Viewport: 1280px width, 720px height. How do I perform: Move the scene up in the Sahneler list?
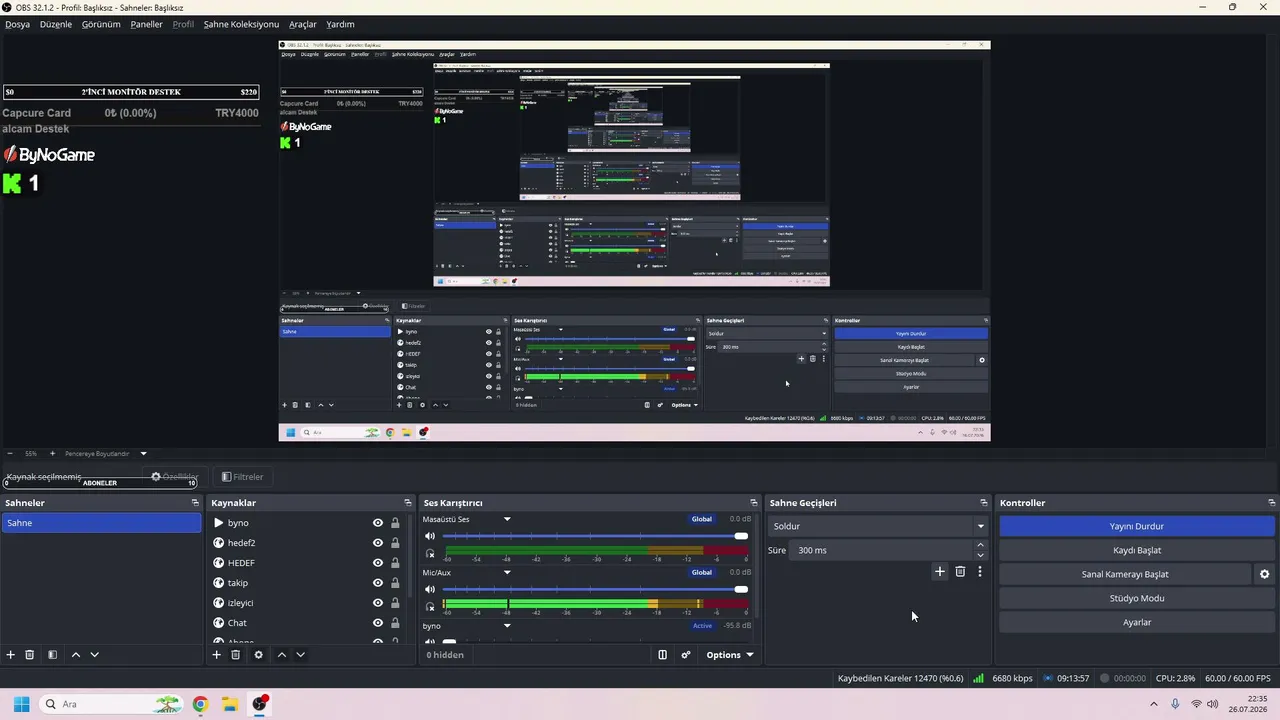click(x=75, y=655)
